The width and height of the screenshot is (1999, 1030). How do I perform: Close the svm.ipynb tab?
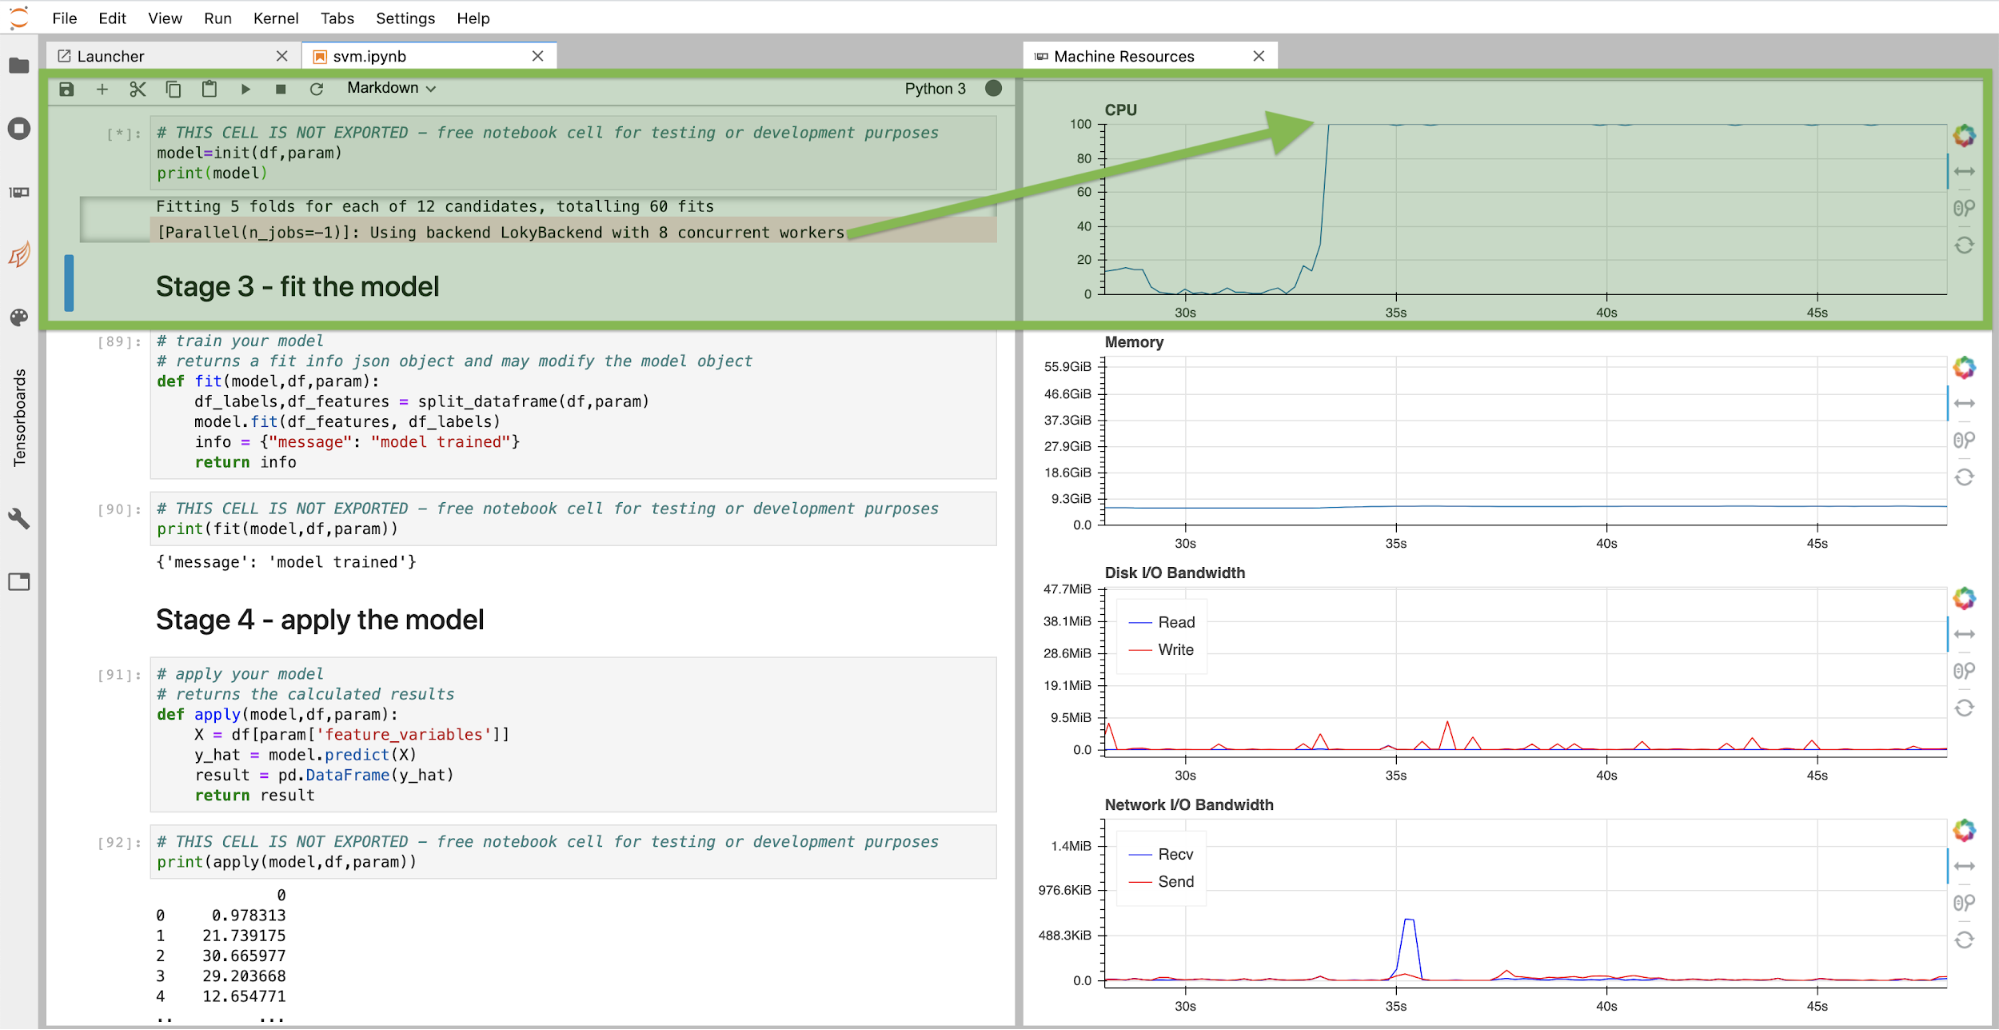tap(538, 56)
